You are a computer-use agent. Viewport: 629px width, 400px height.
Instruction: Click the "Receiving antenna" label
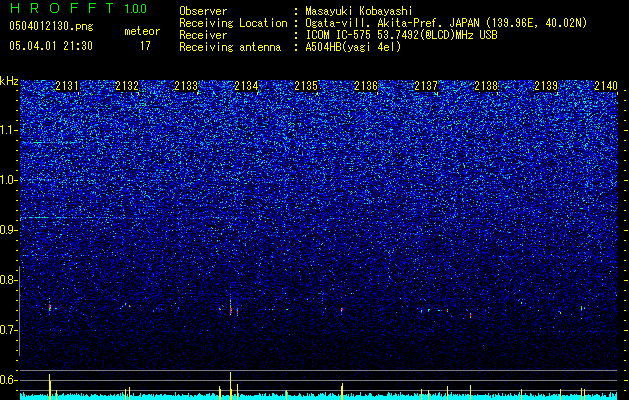(230, 47)
